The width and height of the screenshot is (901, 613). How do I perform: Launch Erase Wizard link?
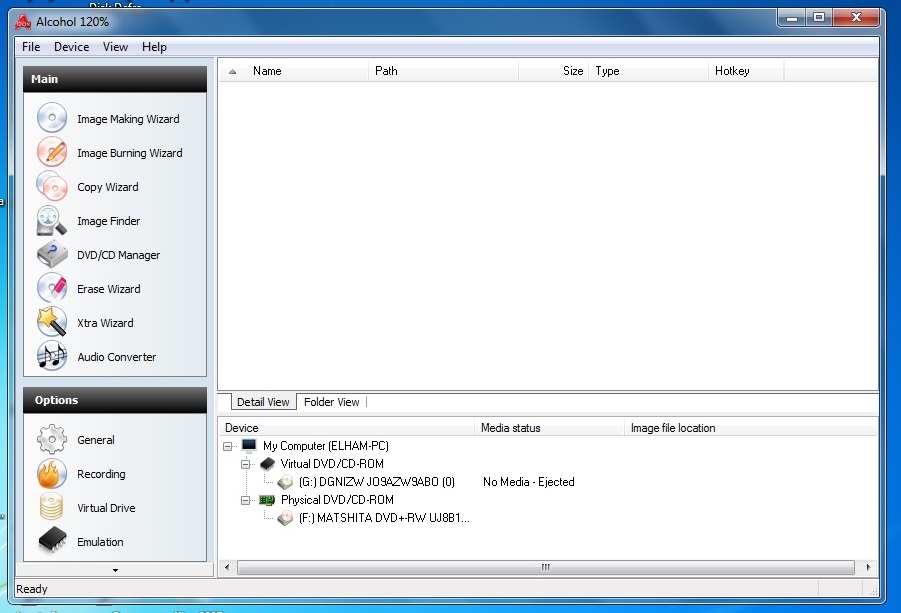(109, 288)
